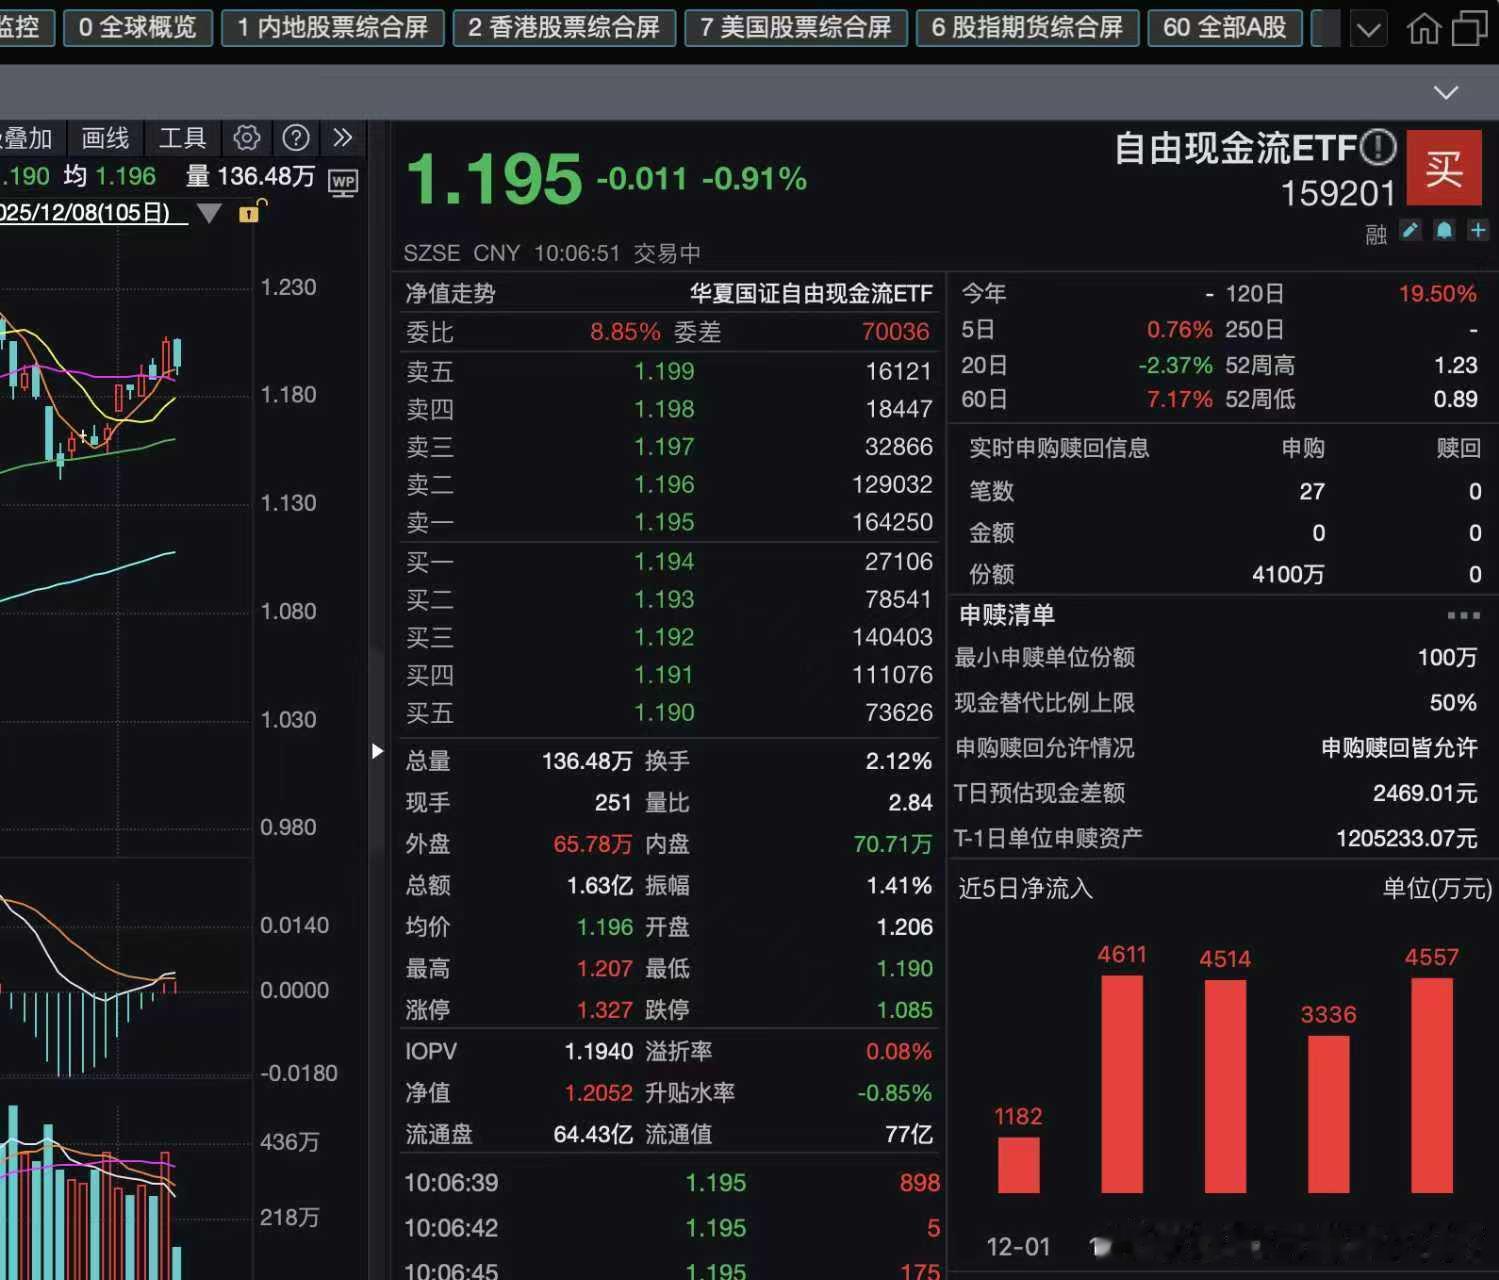Open more options via 申赎清单 ellipsis icon
The width and height of the screenshot is (1499, 1280).
point(1463,616)
